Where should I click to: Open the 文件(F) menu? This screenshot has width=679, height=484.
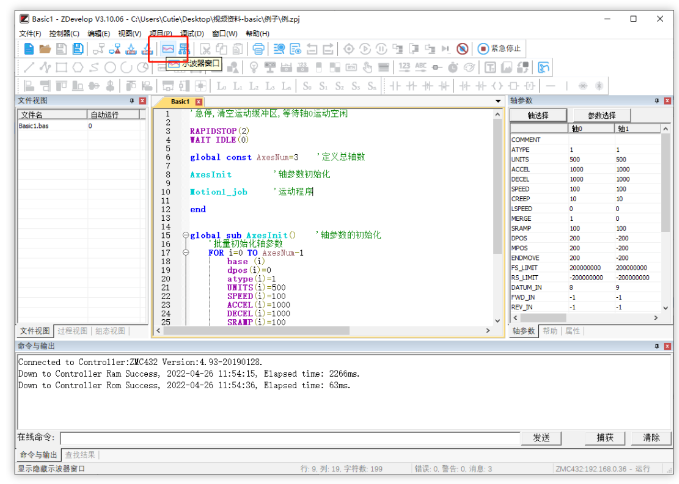point(30,33)
